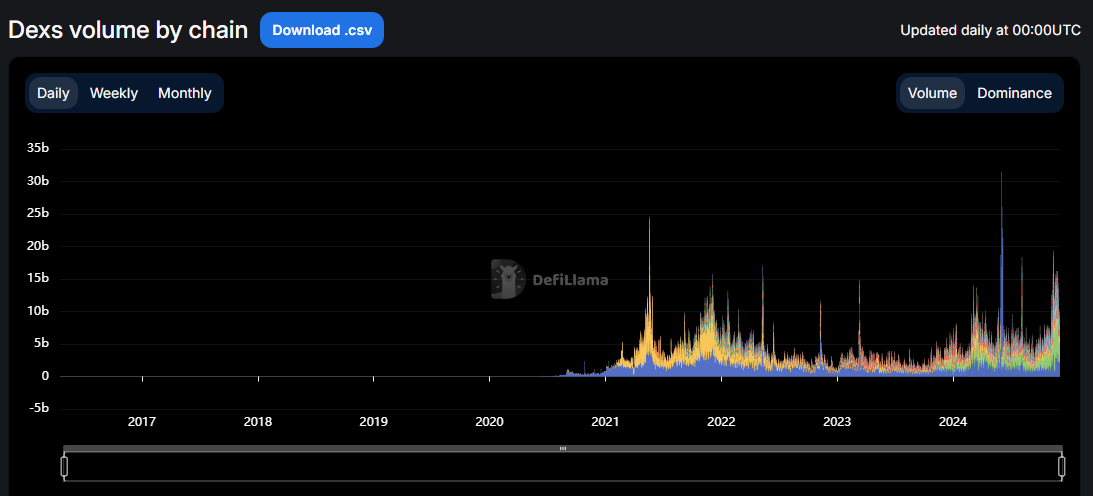Click the 2024 x-axis label

(x=953, y=421)
